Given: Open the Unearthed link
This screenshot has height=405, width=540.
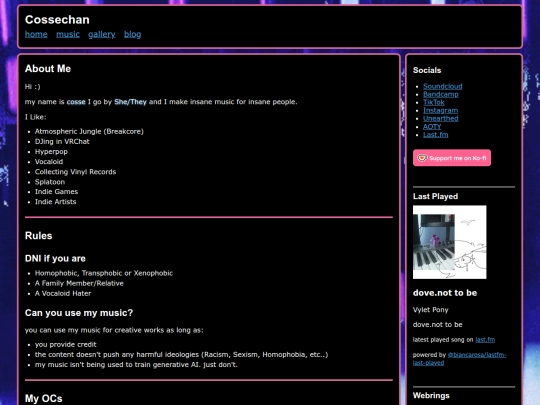Looking at the screenshot, I should [440, 118].
